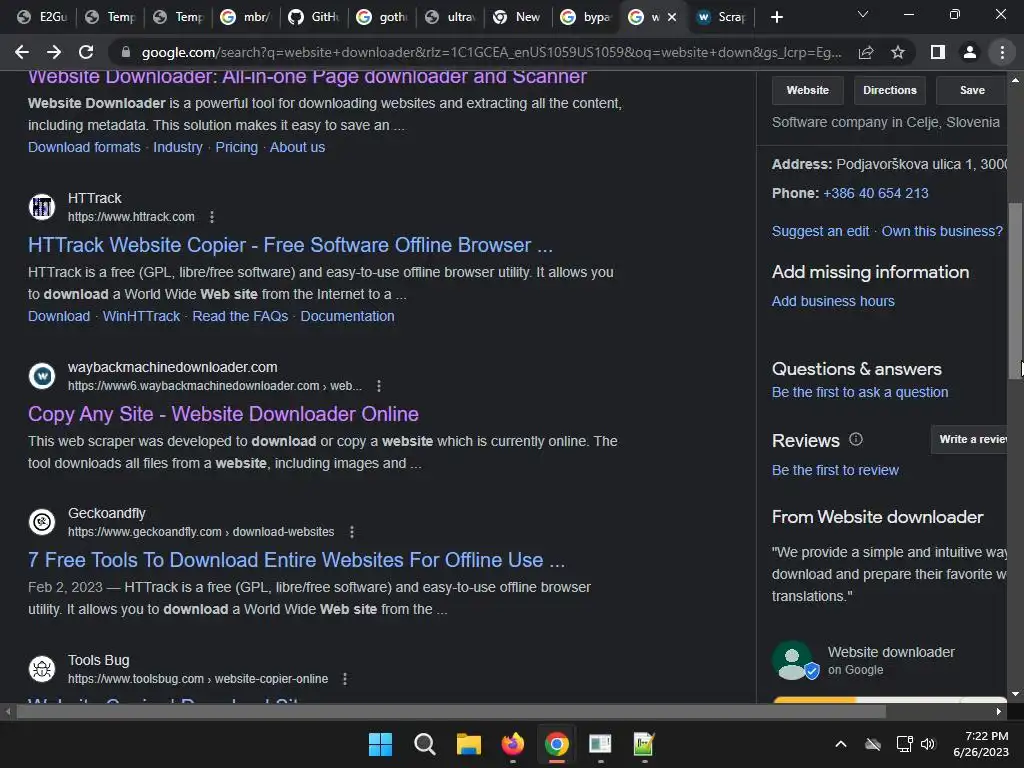Open a new tab with plus button
This screenshot has height=768, width=1024.
coord(776,17)
